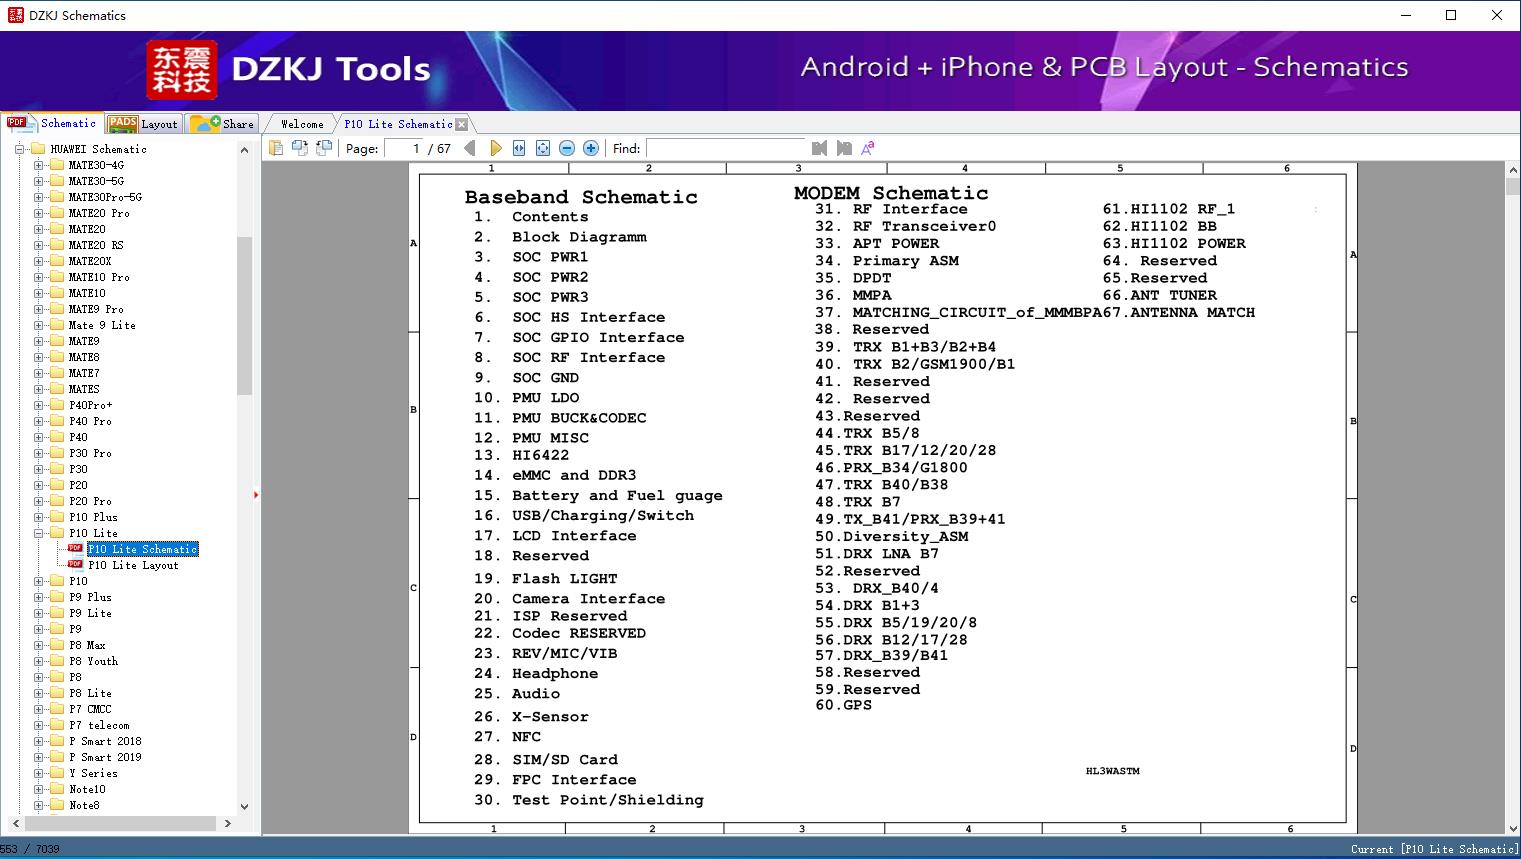Expand the Y Series folder
This screenshot has height=859, width=1521.
[x=38, y=773]
